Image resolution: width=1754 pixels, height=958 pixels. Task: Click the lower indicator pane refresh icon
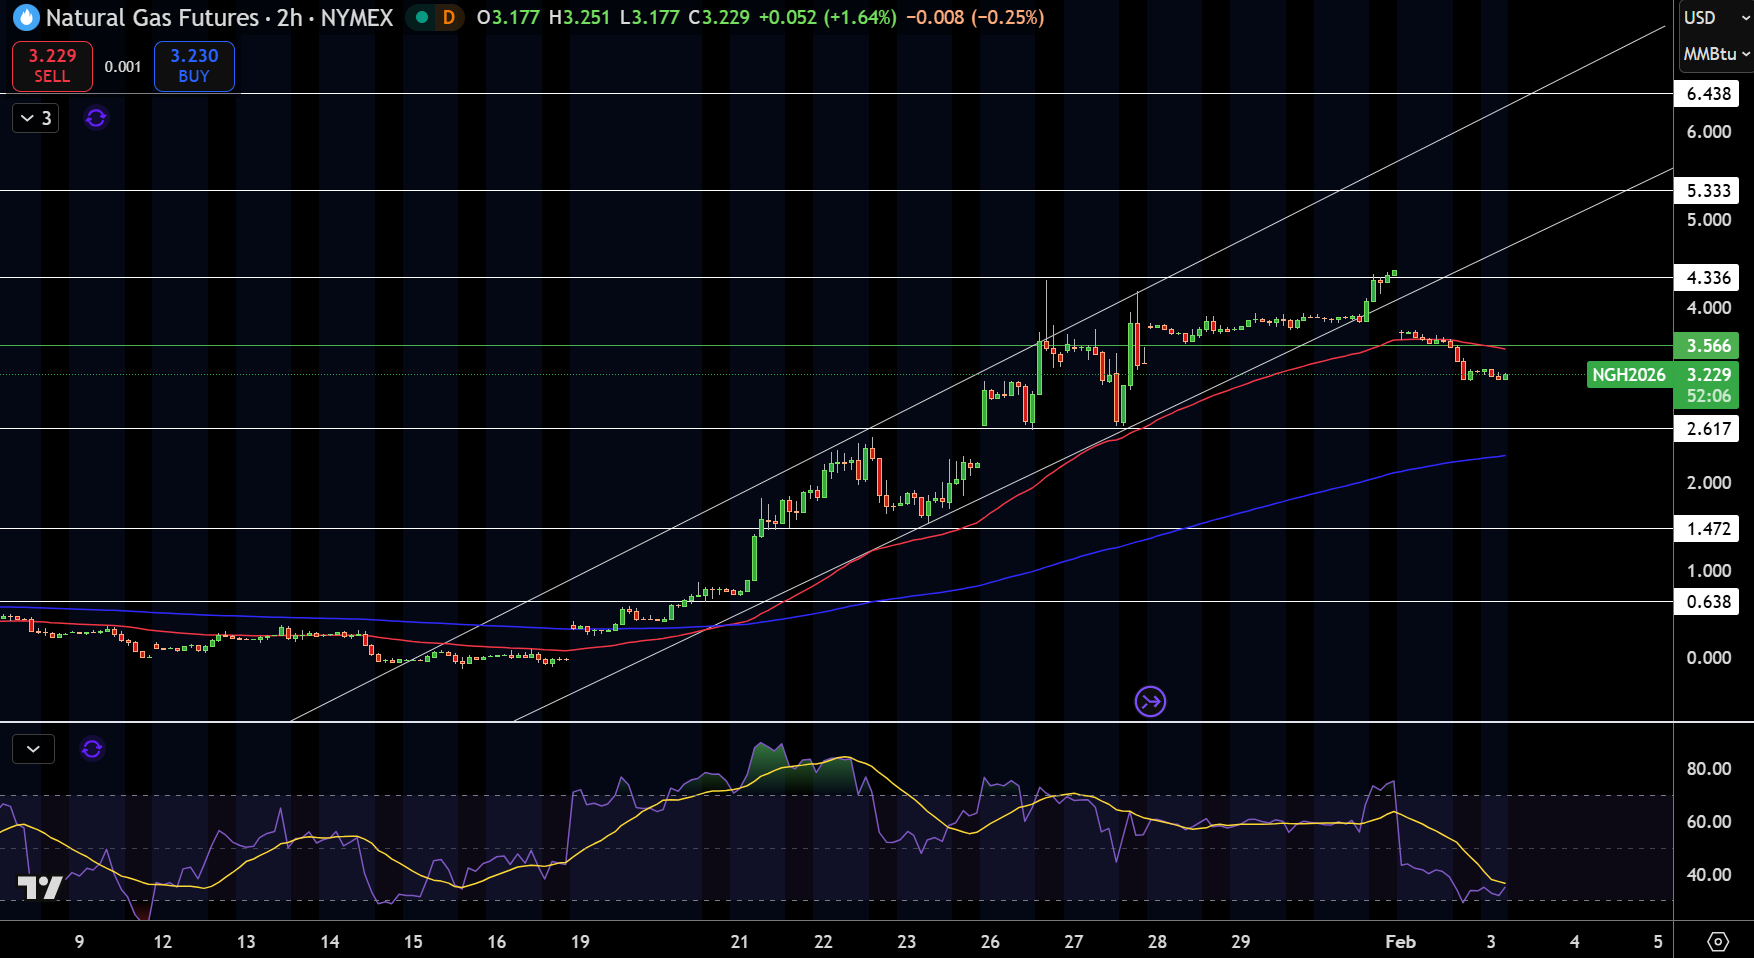point(92,749)
